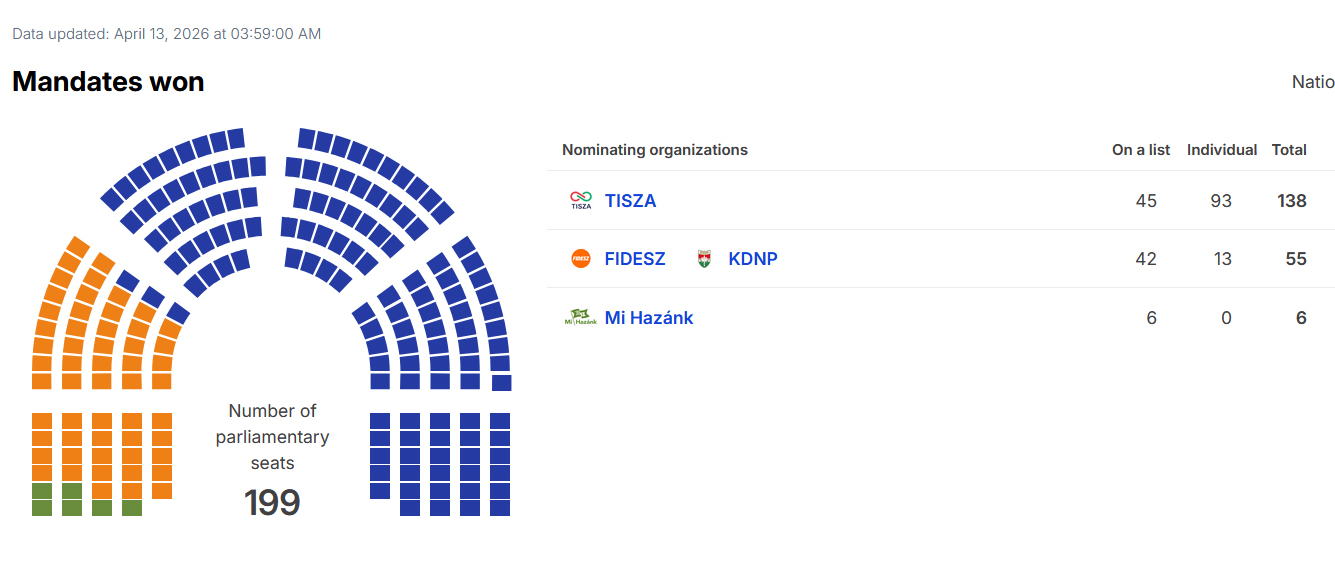Click TISZA's total of 138 mandates
Image resolution: width=1335 pixels, height=561 pixels.
tap(1292, 201)
